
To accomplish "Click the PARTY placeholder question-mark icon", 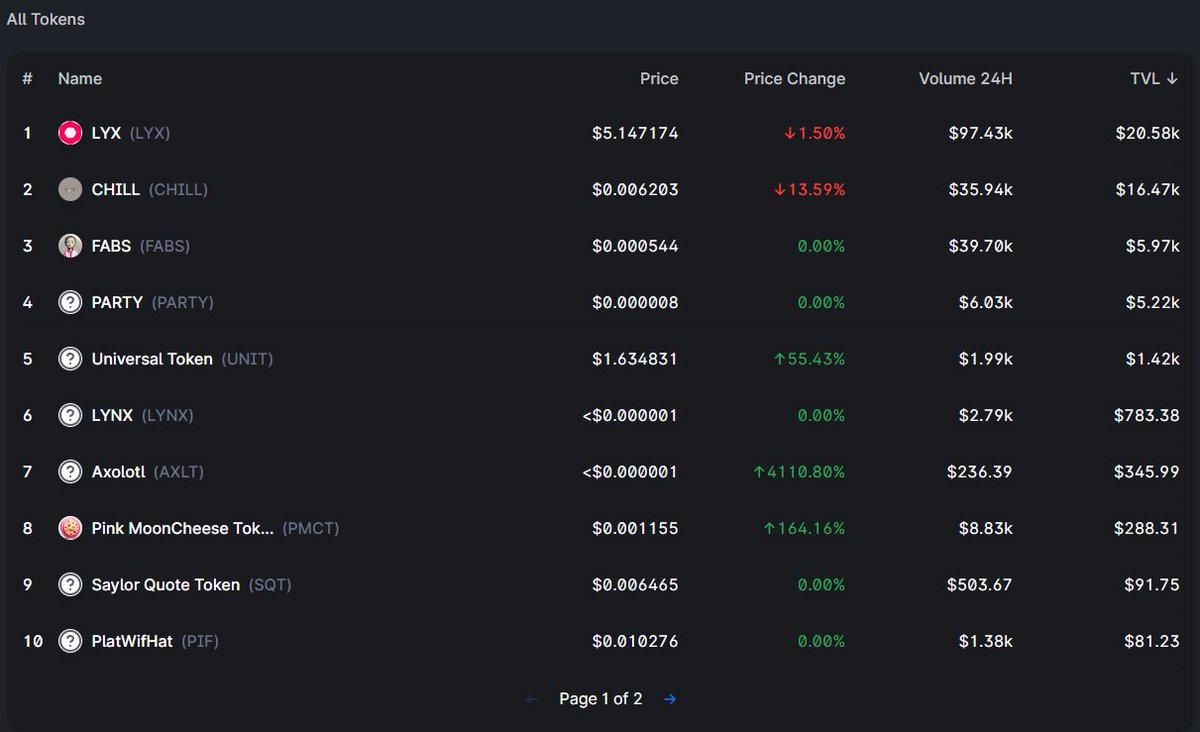I will tap(70, 302).
